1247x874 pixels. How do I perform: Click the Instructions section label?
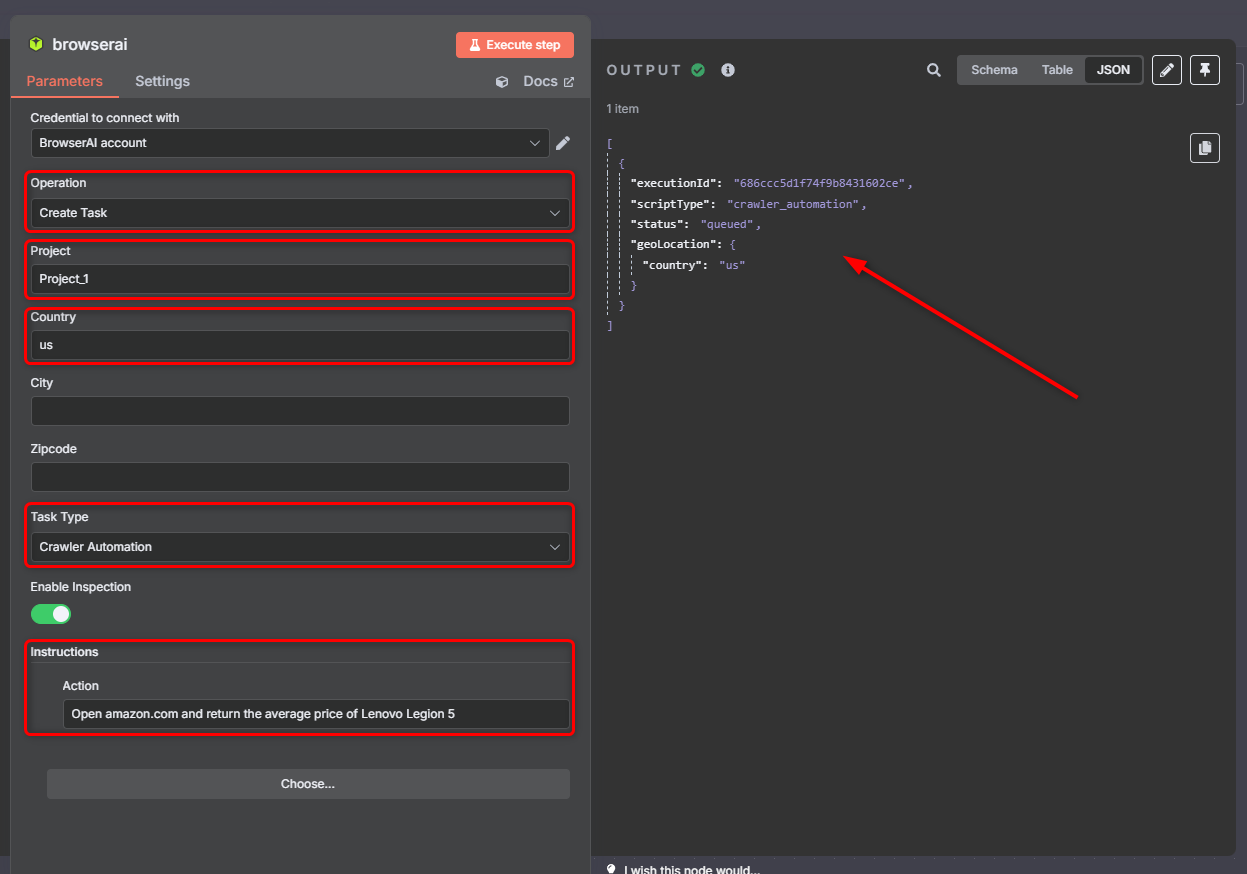click(64, 652)
